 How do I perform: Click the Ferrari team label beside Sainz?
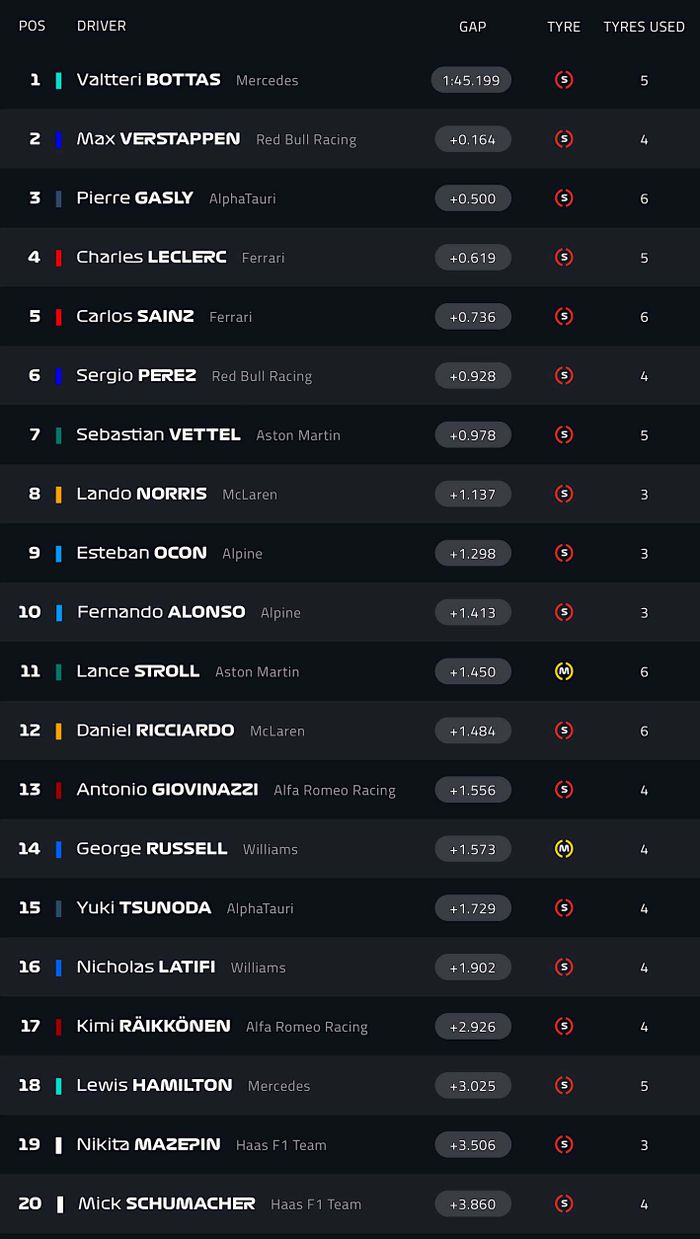[x=230, y=317]
